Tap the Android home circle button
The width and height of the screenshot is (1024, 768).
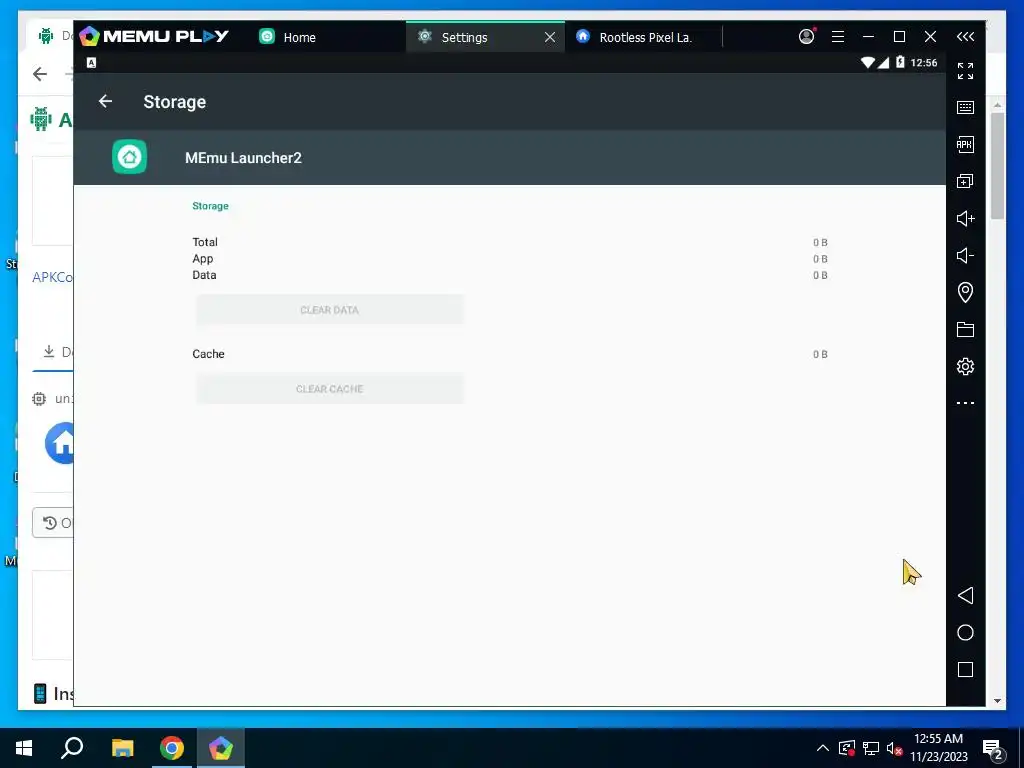pos(965,632)
